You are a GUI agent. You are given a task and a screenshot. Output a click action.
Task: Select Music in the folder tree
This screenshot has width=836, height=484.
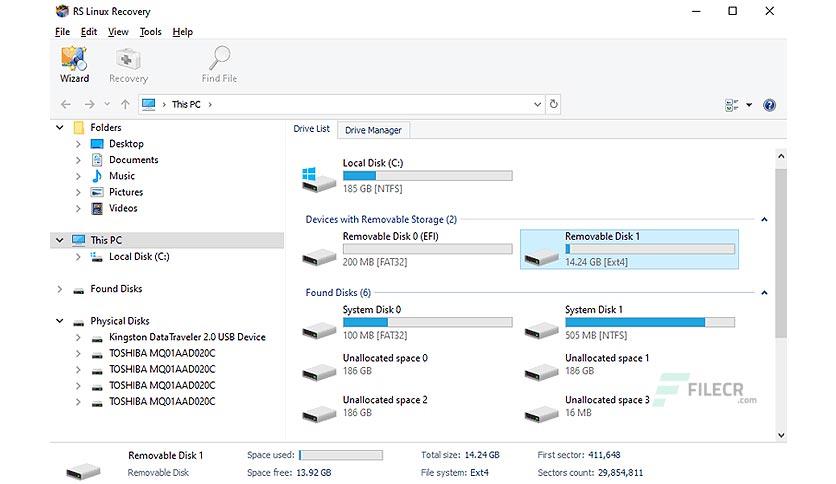pyautogui.click(x=122, y=176)
